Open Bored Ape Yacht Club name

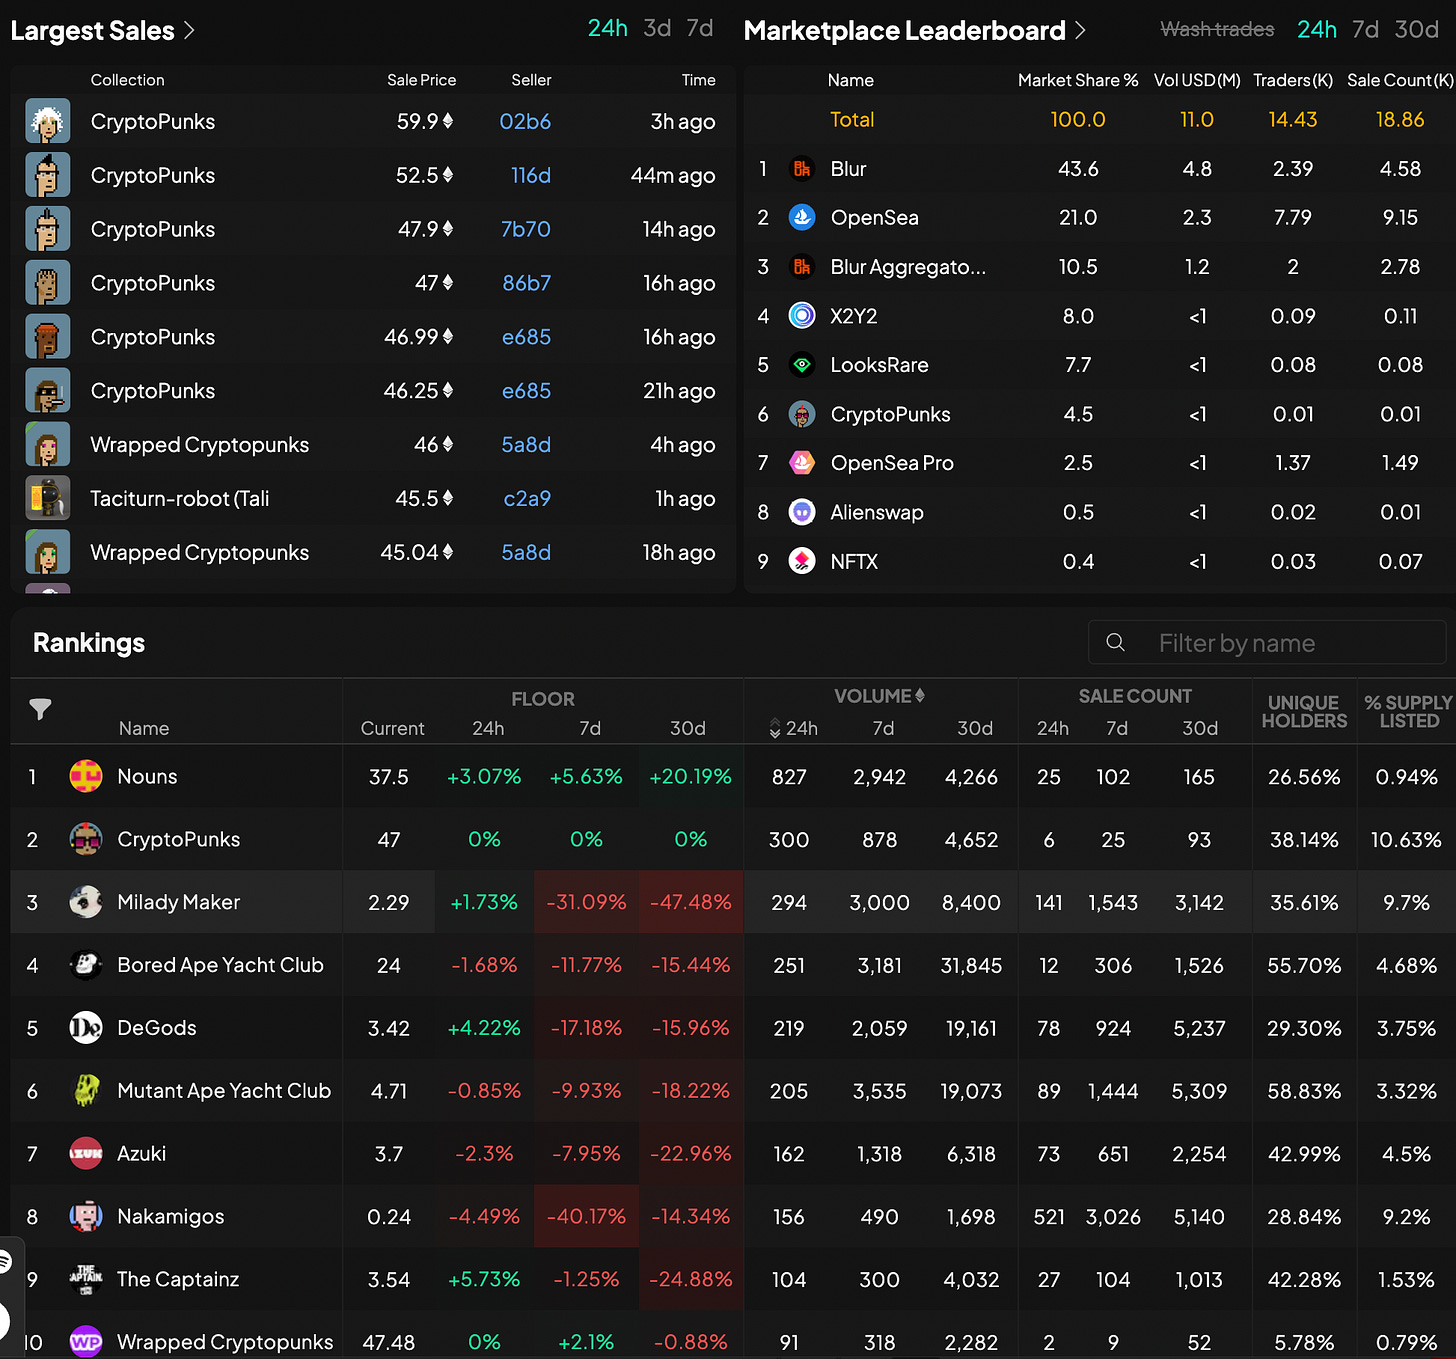click(x=221, y=965)
